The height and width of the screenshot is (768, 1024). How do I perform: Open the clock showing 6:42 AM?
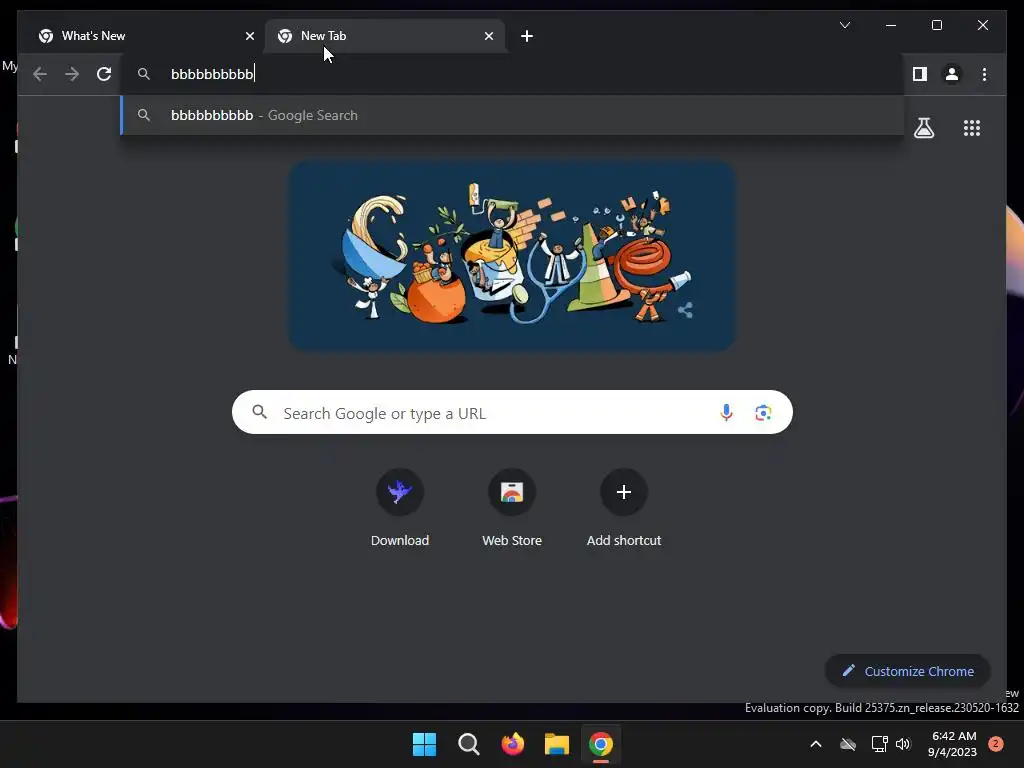click(x=952, y=744)
